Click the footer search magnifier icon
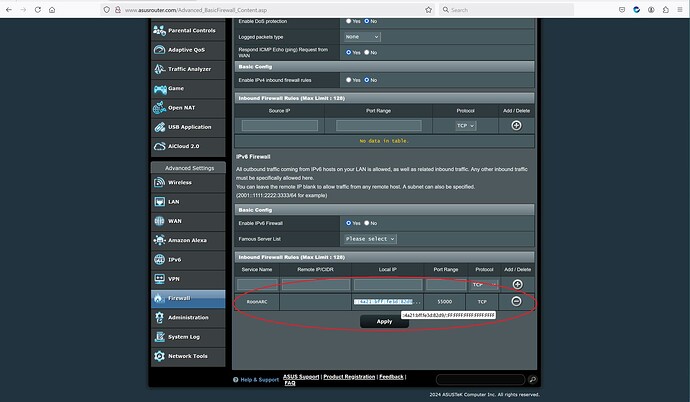690x402 pixels. [532, 379]
